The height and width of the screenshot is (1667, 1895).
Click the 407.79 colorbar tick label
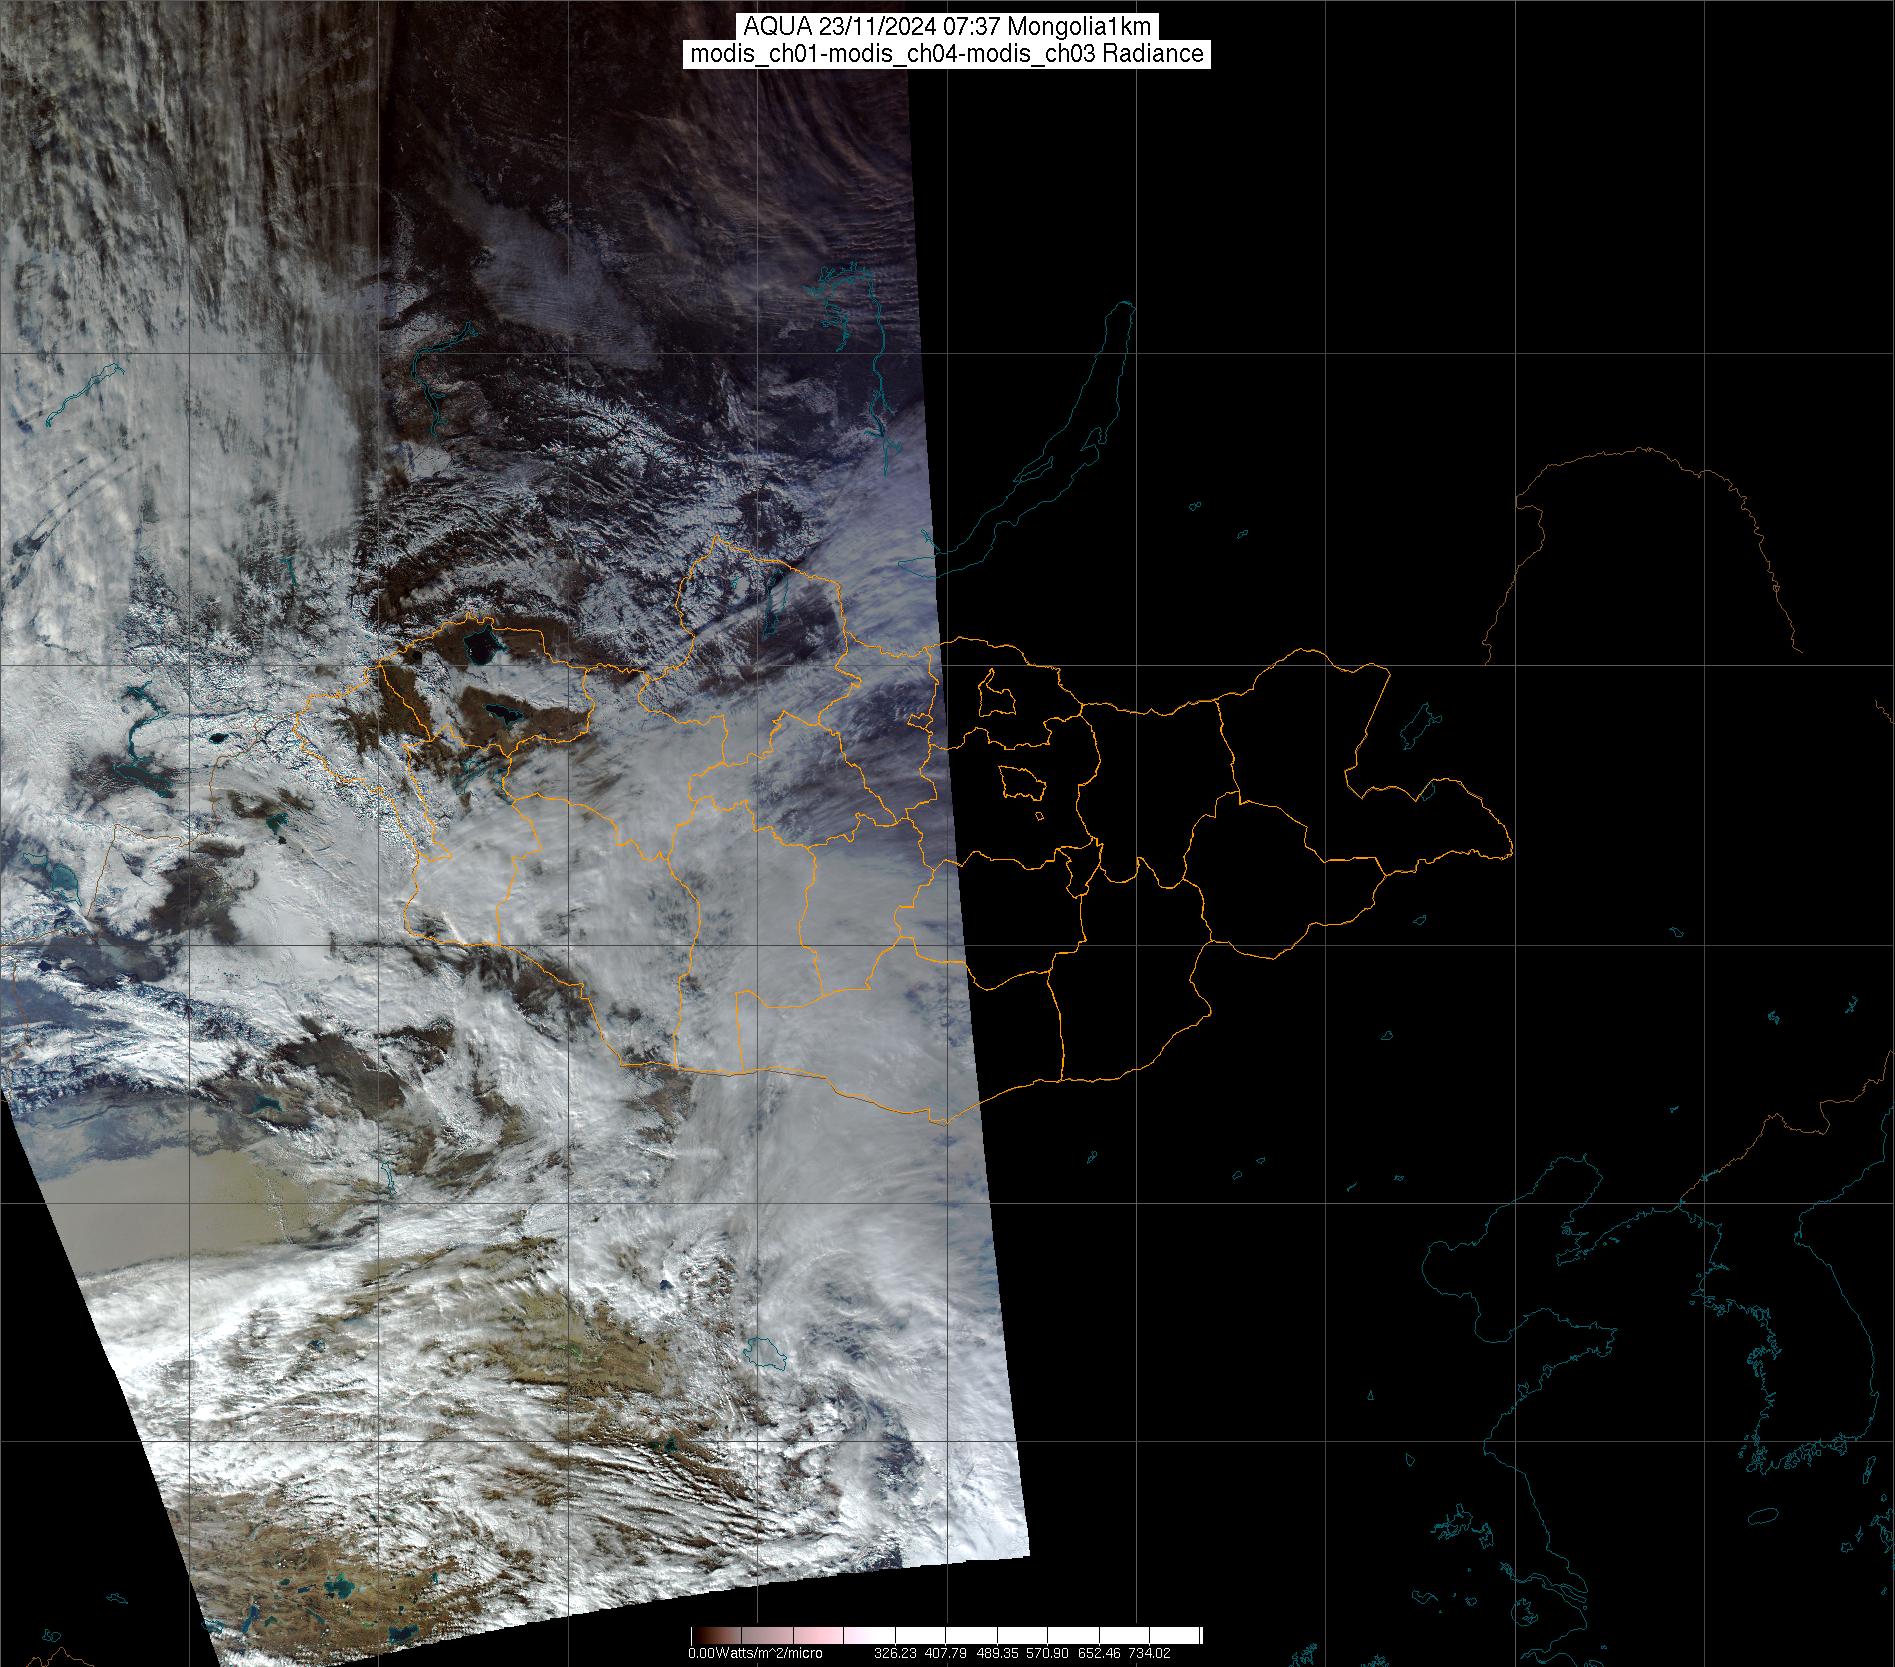pyautogui.click(x=946, y=1653)
